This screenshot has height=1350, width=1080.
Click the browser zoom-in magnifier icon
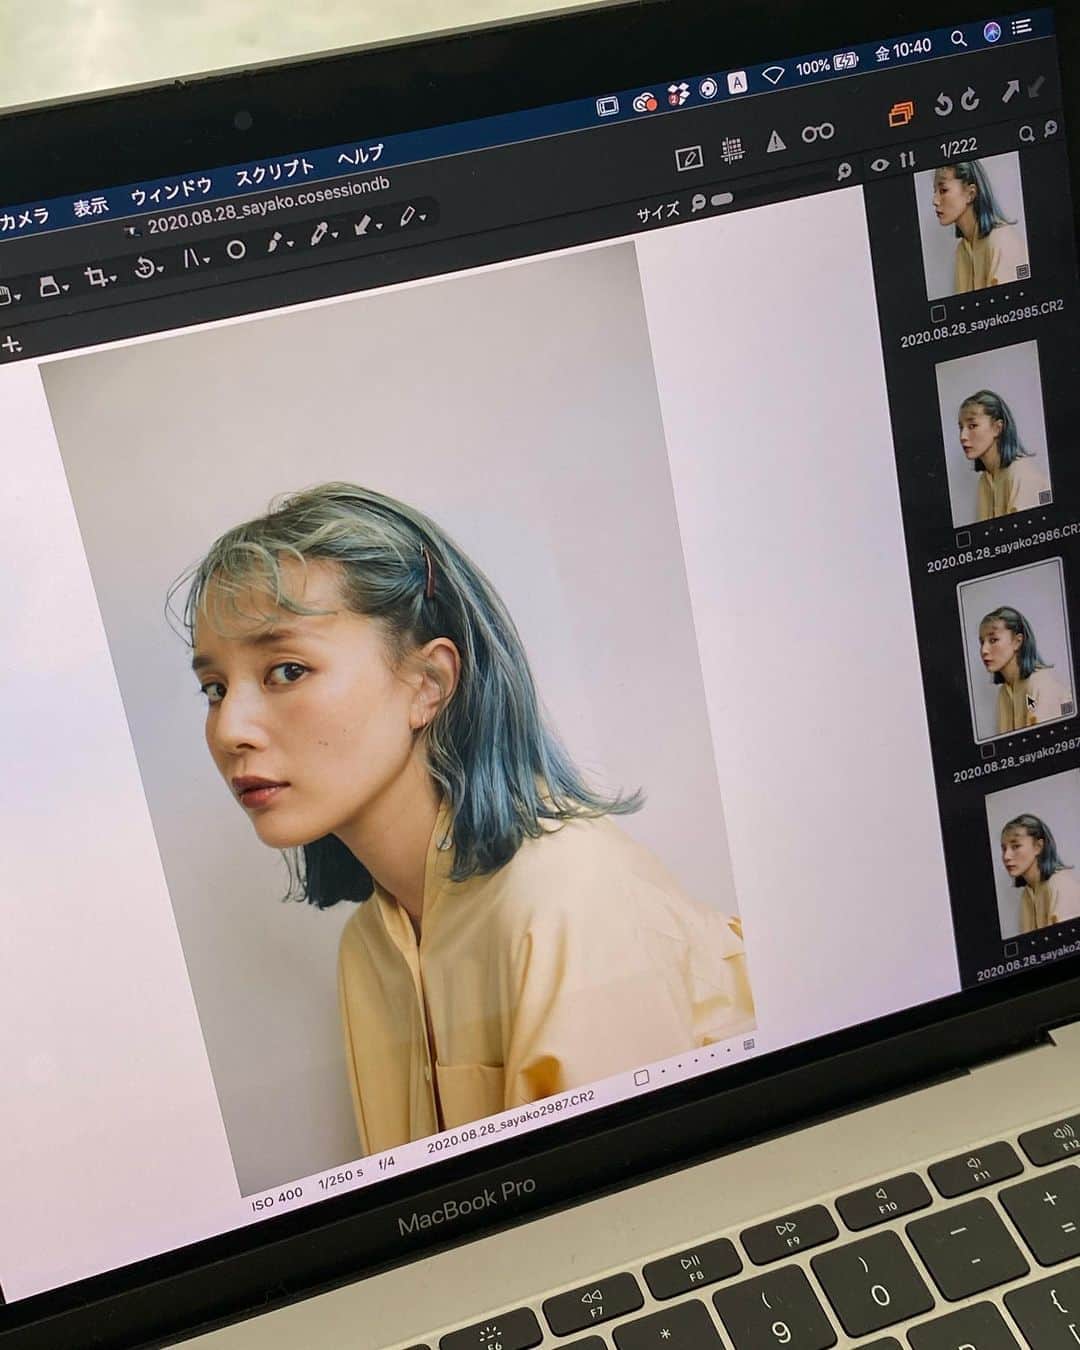[x=1050, y=129]
